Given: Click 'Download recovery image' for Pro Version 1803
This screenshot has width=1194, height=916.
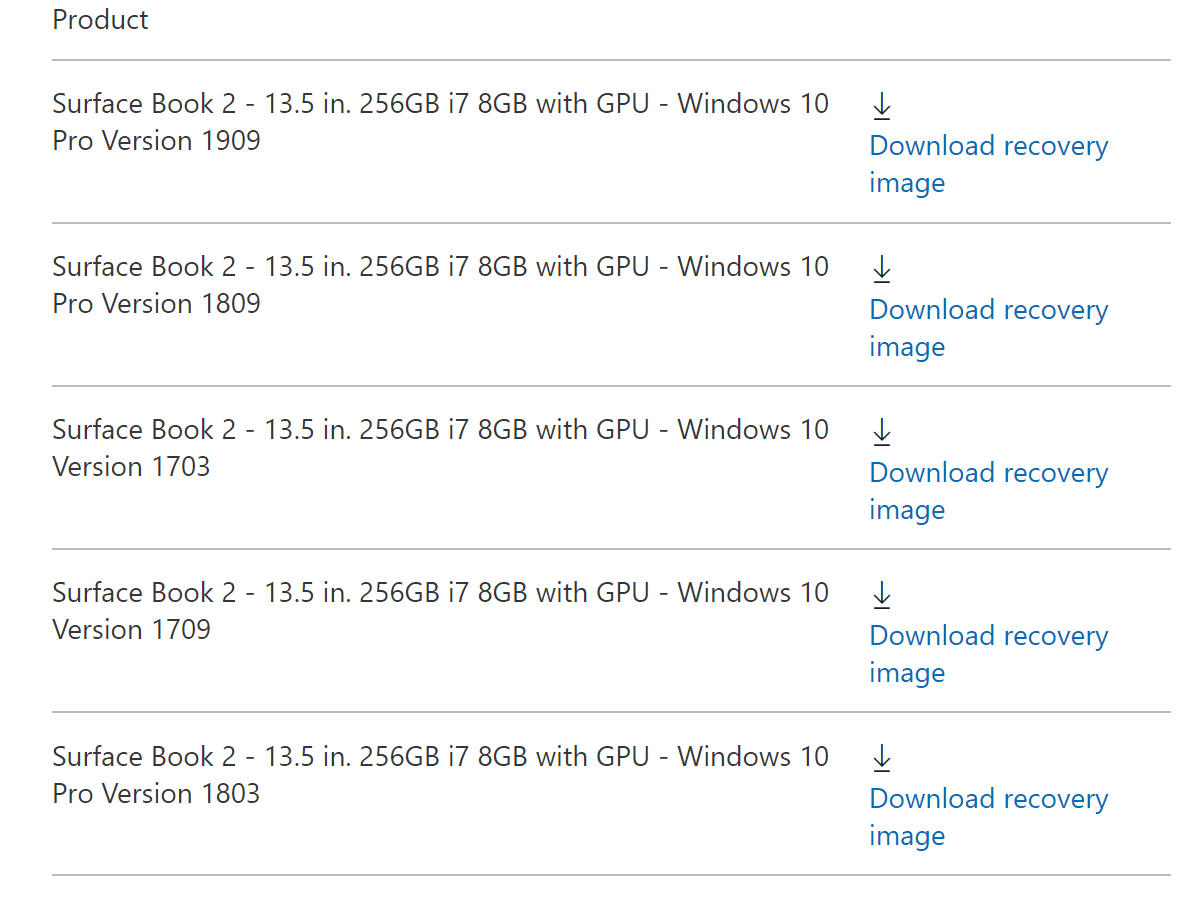Looking at the screenshot, I should pyautogui.click(x=988, y=817).
